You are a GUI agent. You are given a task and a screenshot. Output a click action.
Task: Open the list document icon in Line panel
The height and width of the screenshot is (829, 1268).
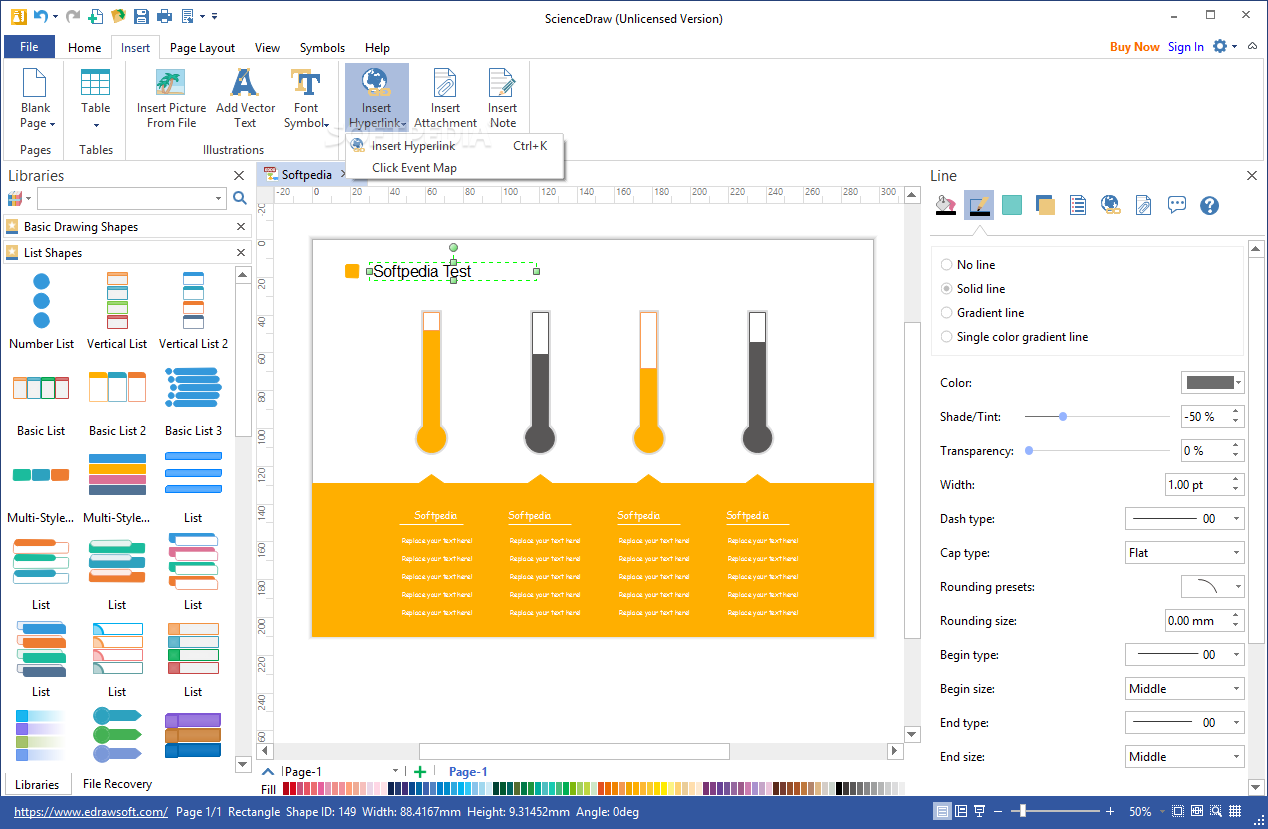1078,205
